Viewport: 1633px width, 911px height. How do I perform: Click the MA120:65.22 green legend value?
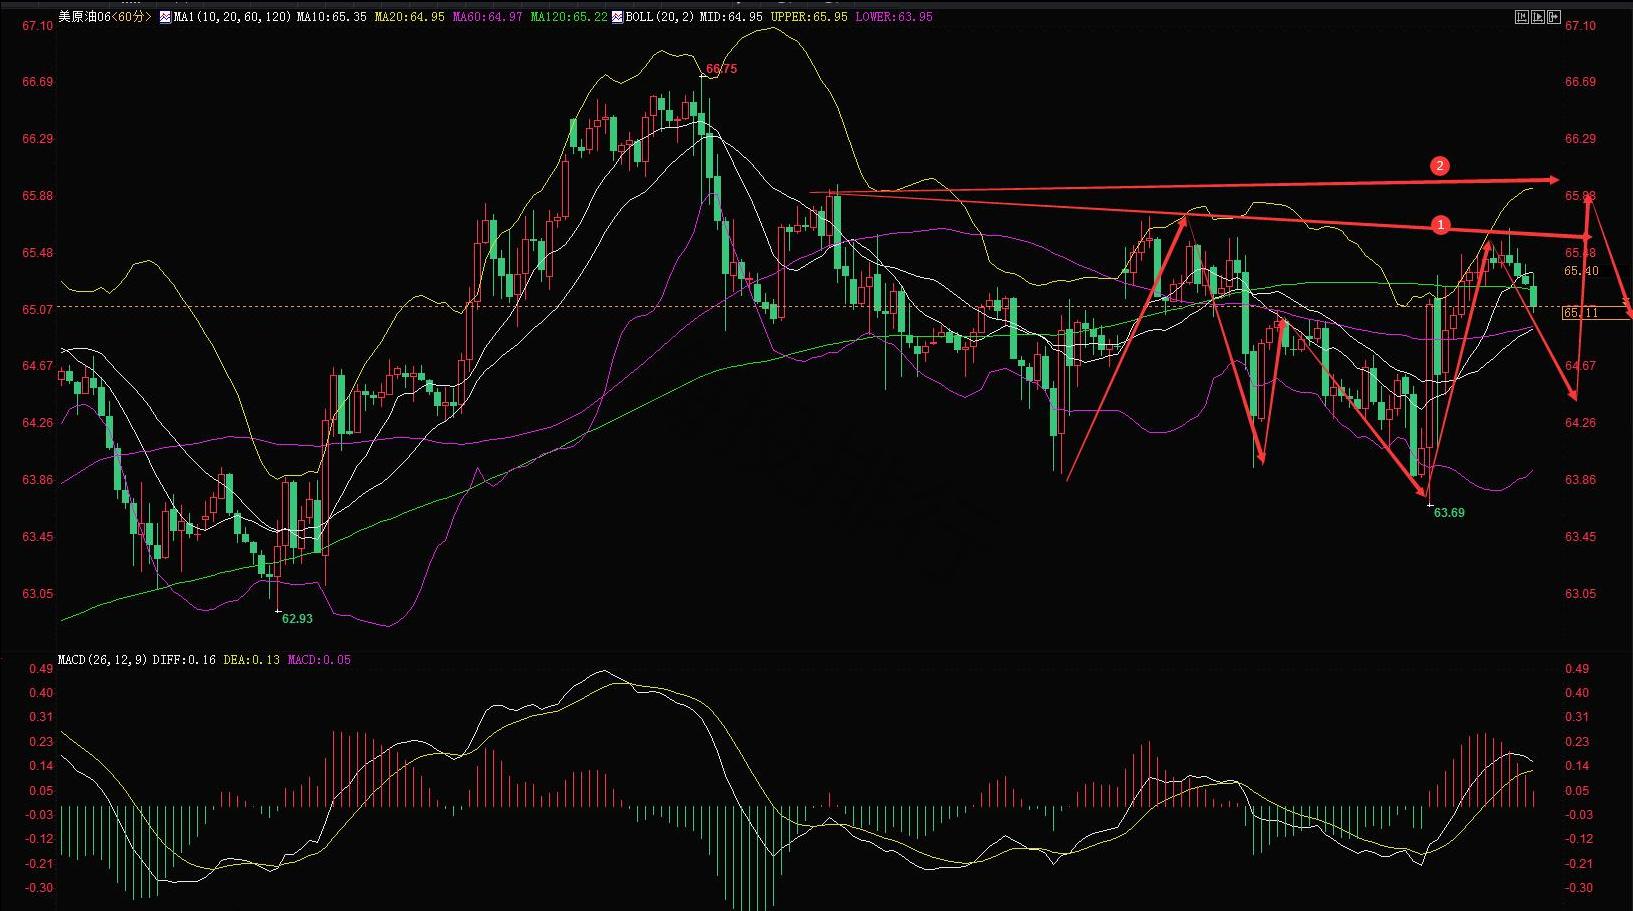[x=569, y=17]
